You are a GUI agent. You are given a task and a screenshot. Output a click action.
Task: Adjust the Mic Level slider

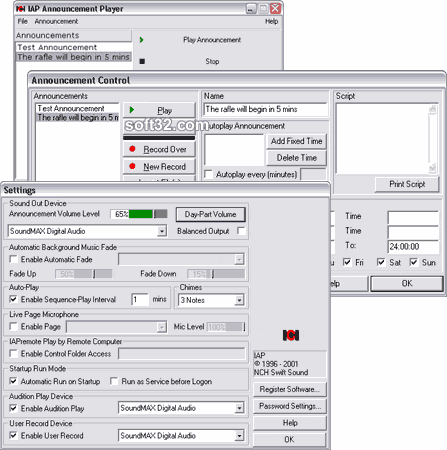(227, 327)
